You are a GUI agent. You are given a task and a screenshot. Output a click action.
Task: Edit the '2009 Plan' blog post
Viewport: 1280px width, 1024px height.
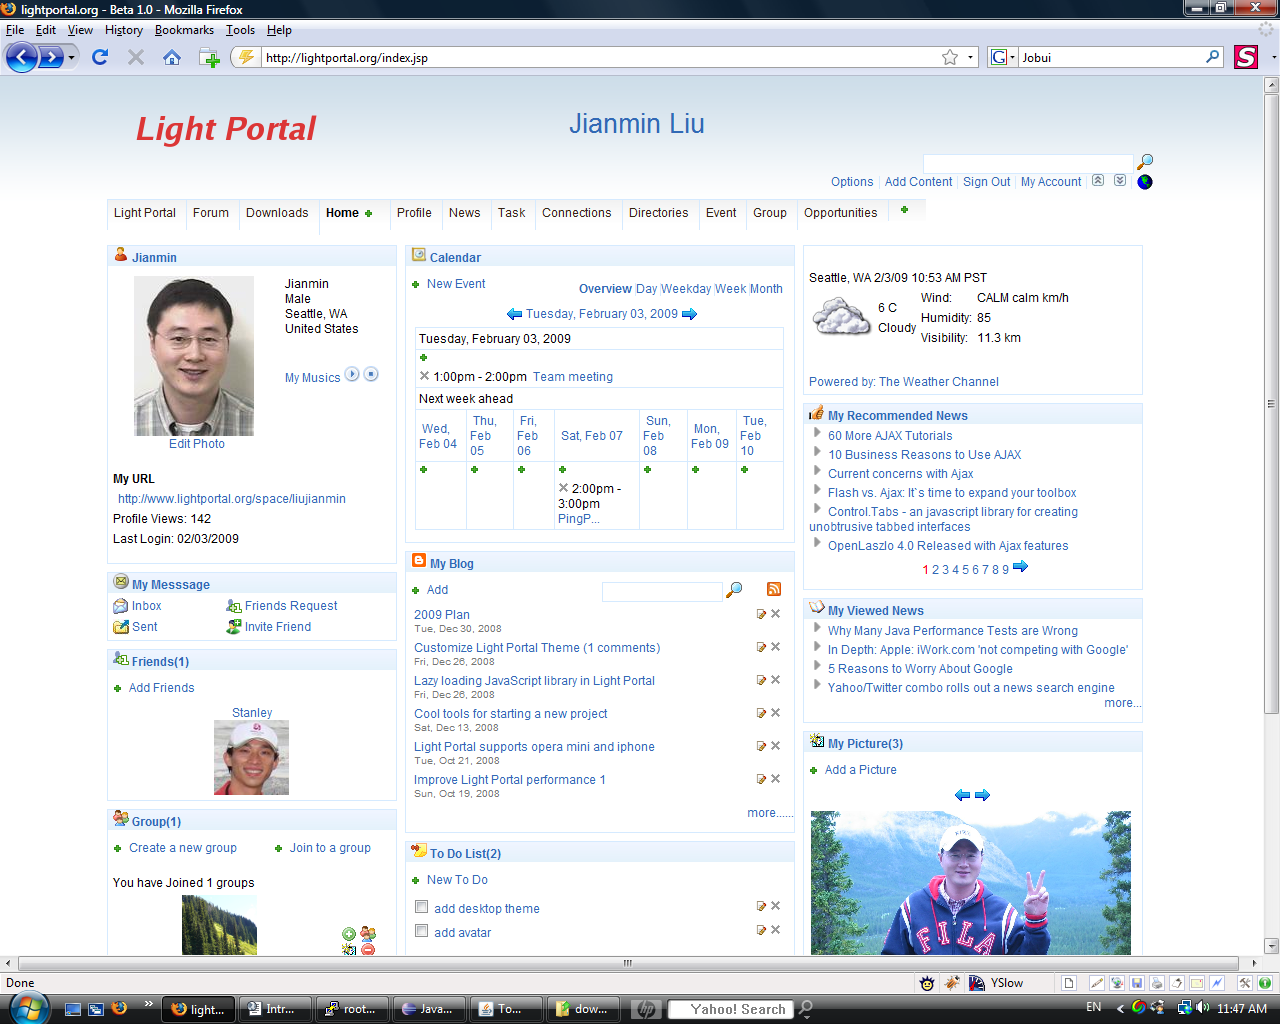click(x=761, y=614)
